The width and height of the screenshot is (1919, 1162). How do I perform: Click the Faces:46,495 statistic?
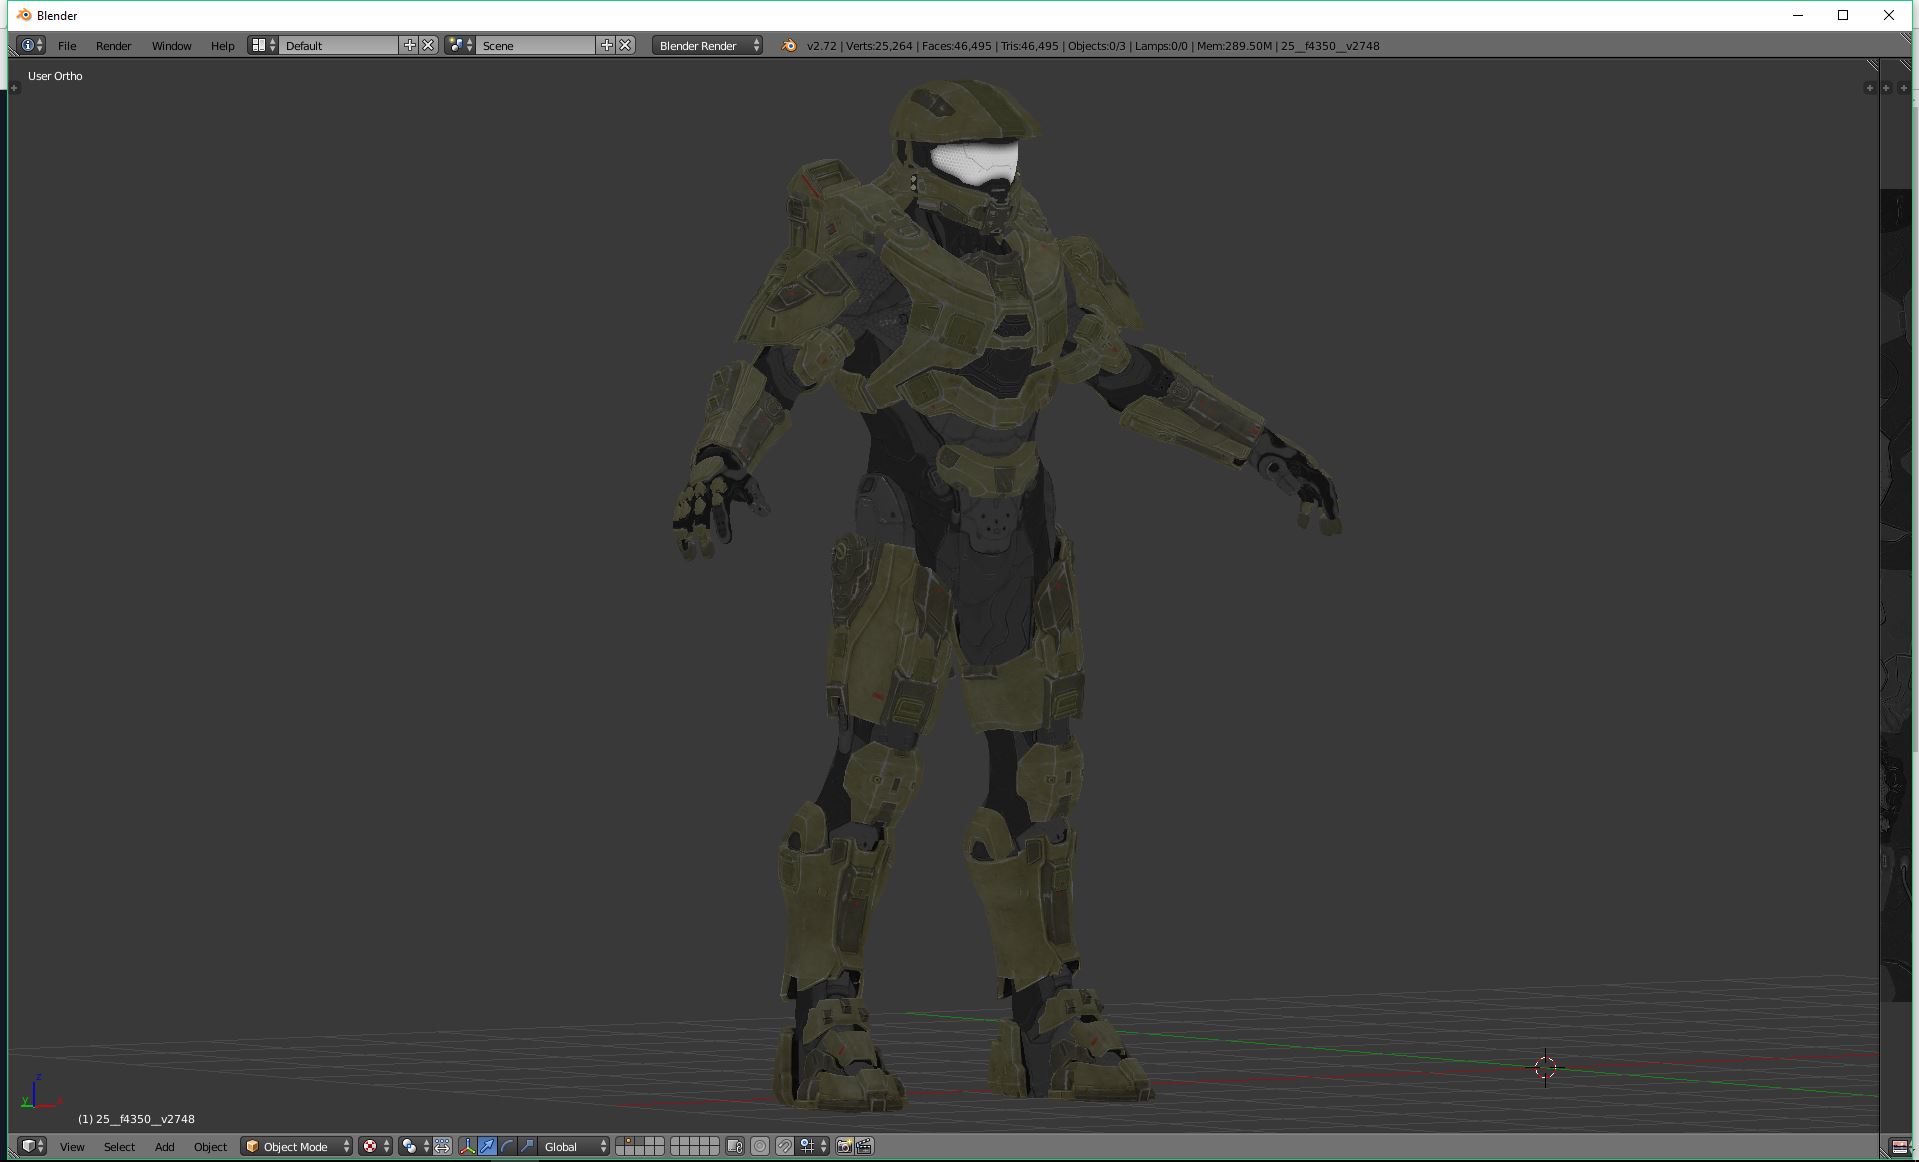pos(957,45)
